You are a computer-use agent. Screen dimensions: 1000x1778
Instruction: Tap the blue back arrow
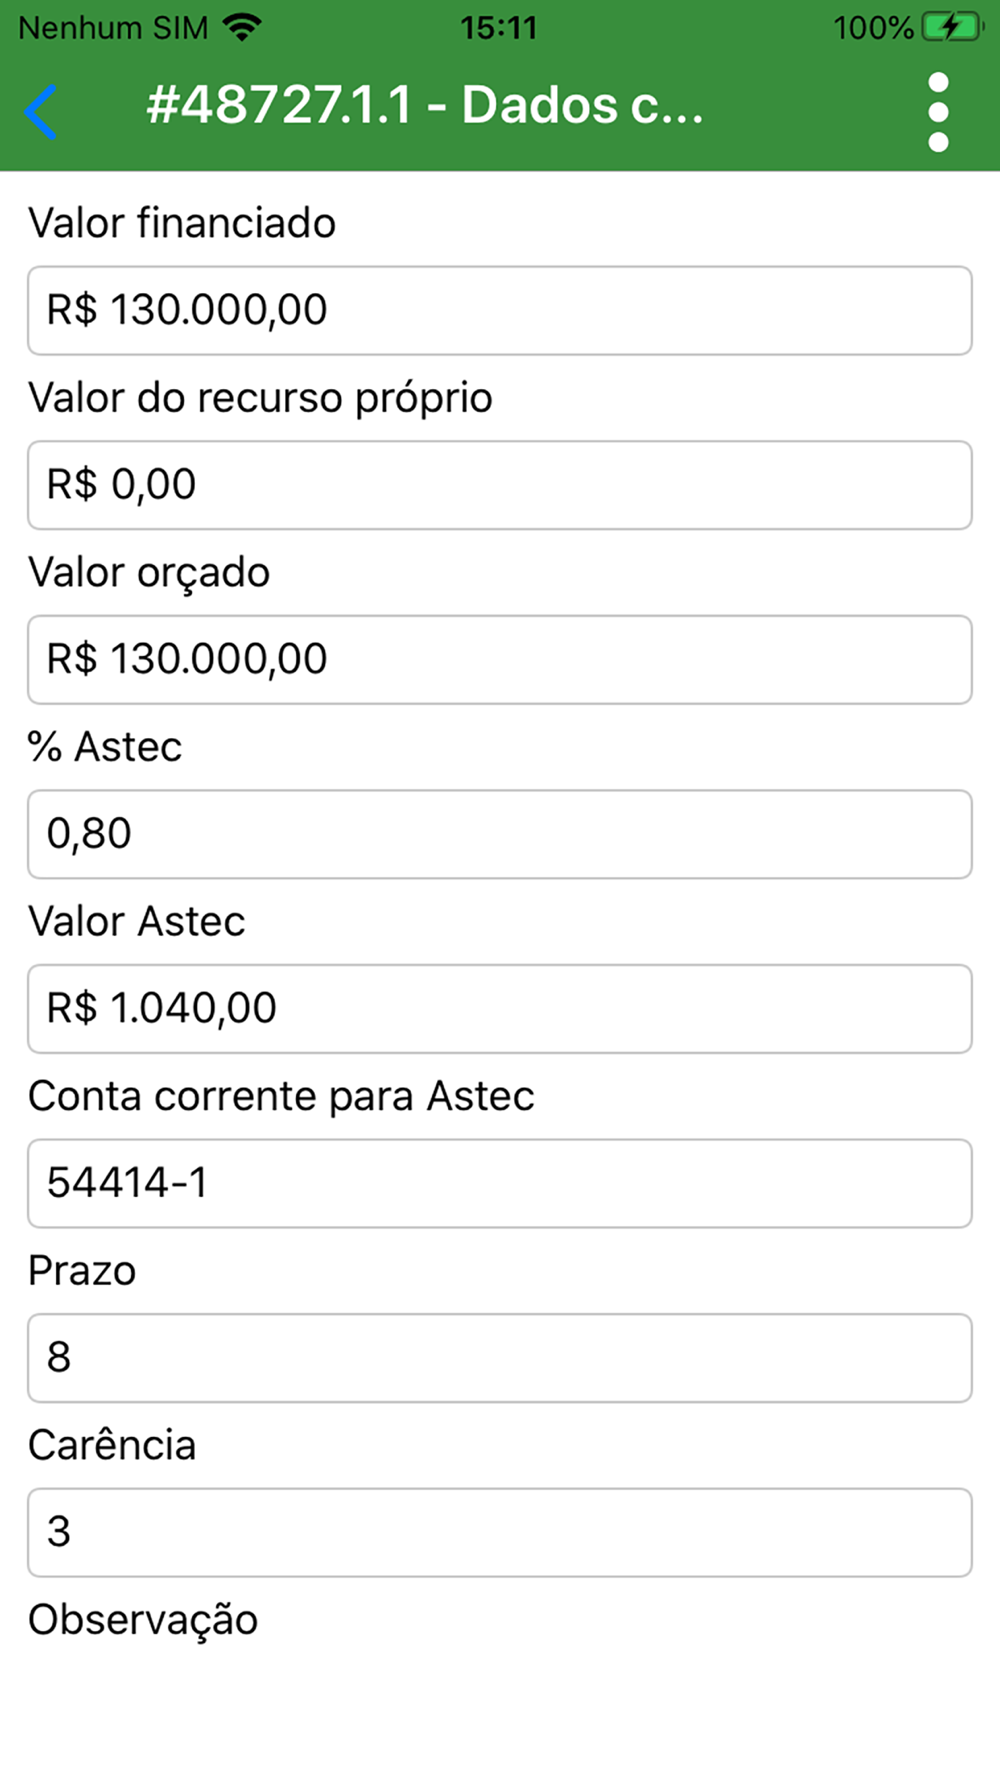pos(41,110)
